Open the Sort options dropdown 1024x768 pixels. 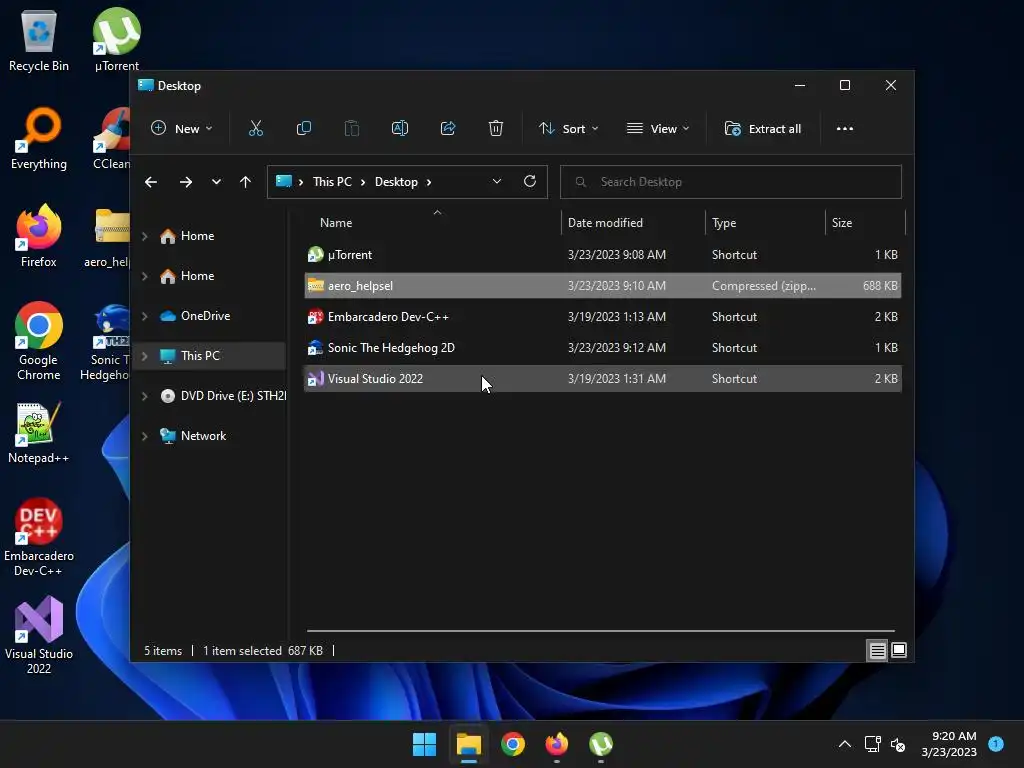pyautogui.click(x=568, y=129)
